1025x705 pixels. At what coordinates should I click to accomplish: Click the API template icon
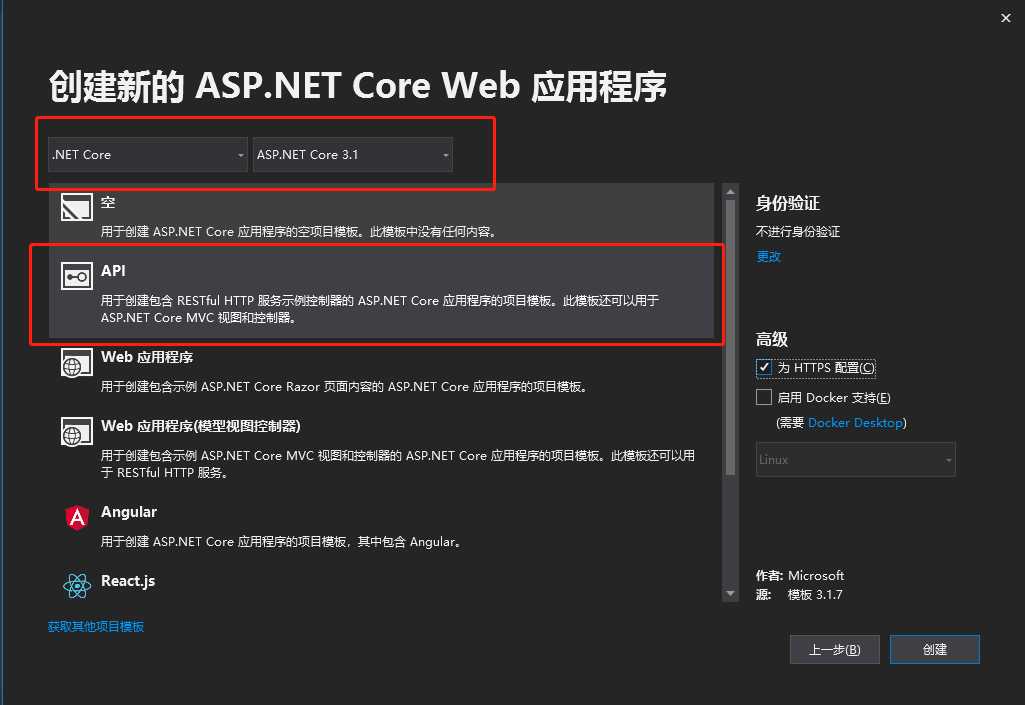(x=76, y=276)
